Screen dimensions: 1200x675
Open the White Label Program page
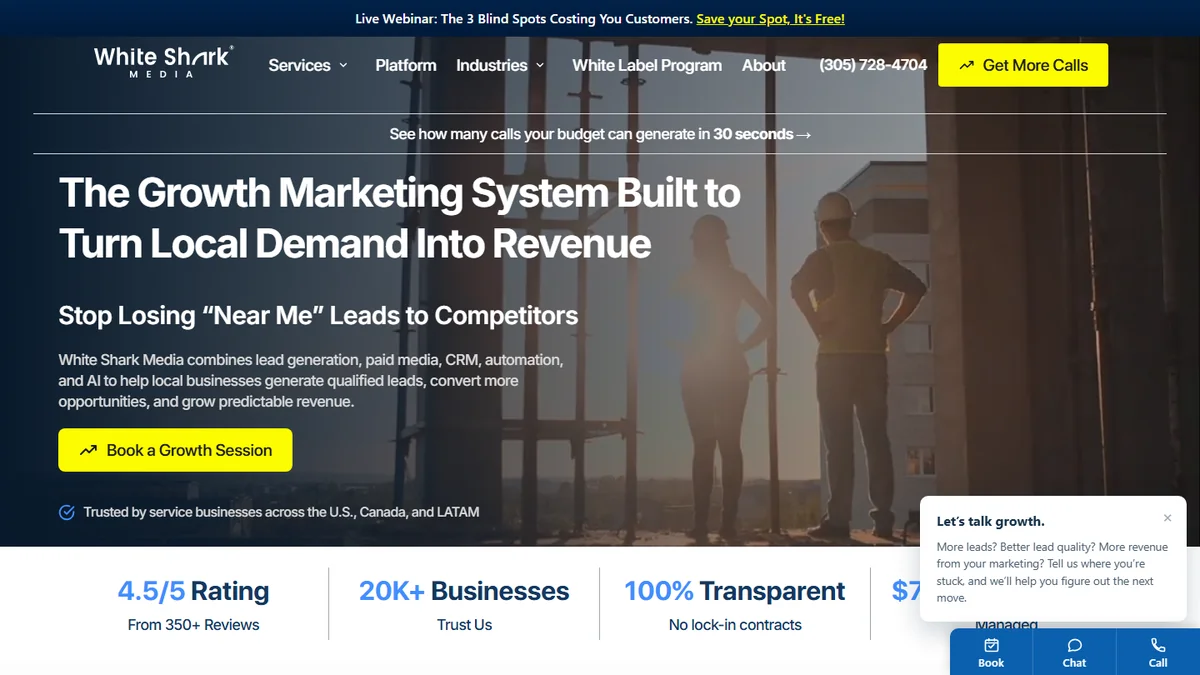647,65
